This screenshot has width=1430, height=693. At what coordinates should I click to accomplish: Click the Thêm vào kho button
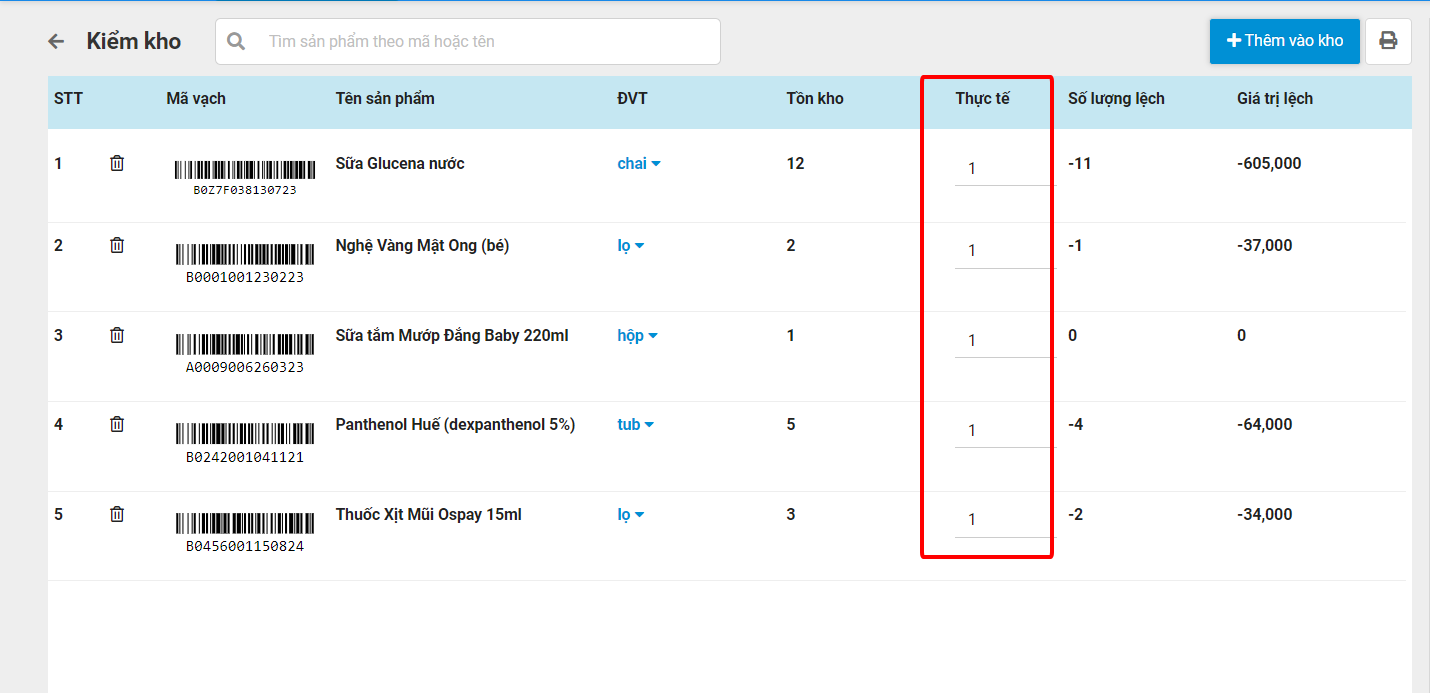pyautogui.click(x=1285, y=41)
